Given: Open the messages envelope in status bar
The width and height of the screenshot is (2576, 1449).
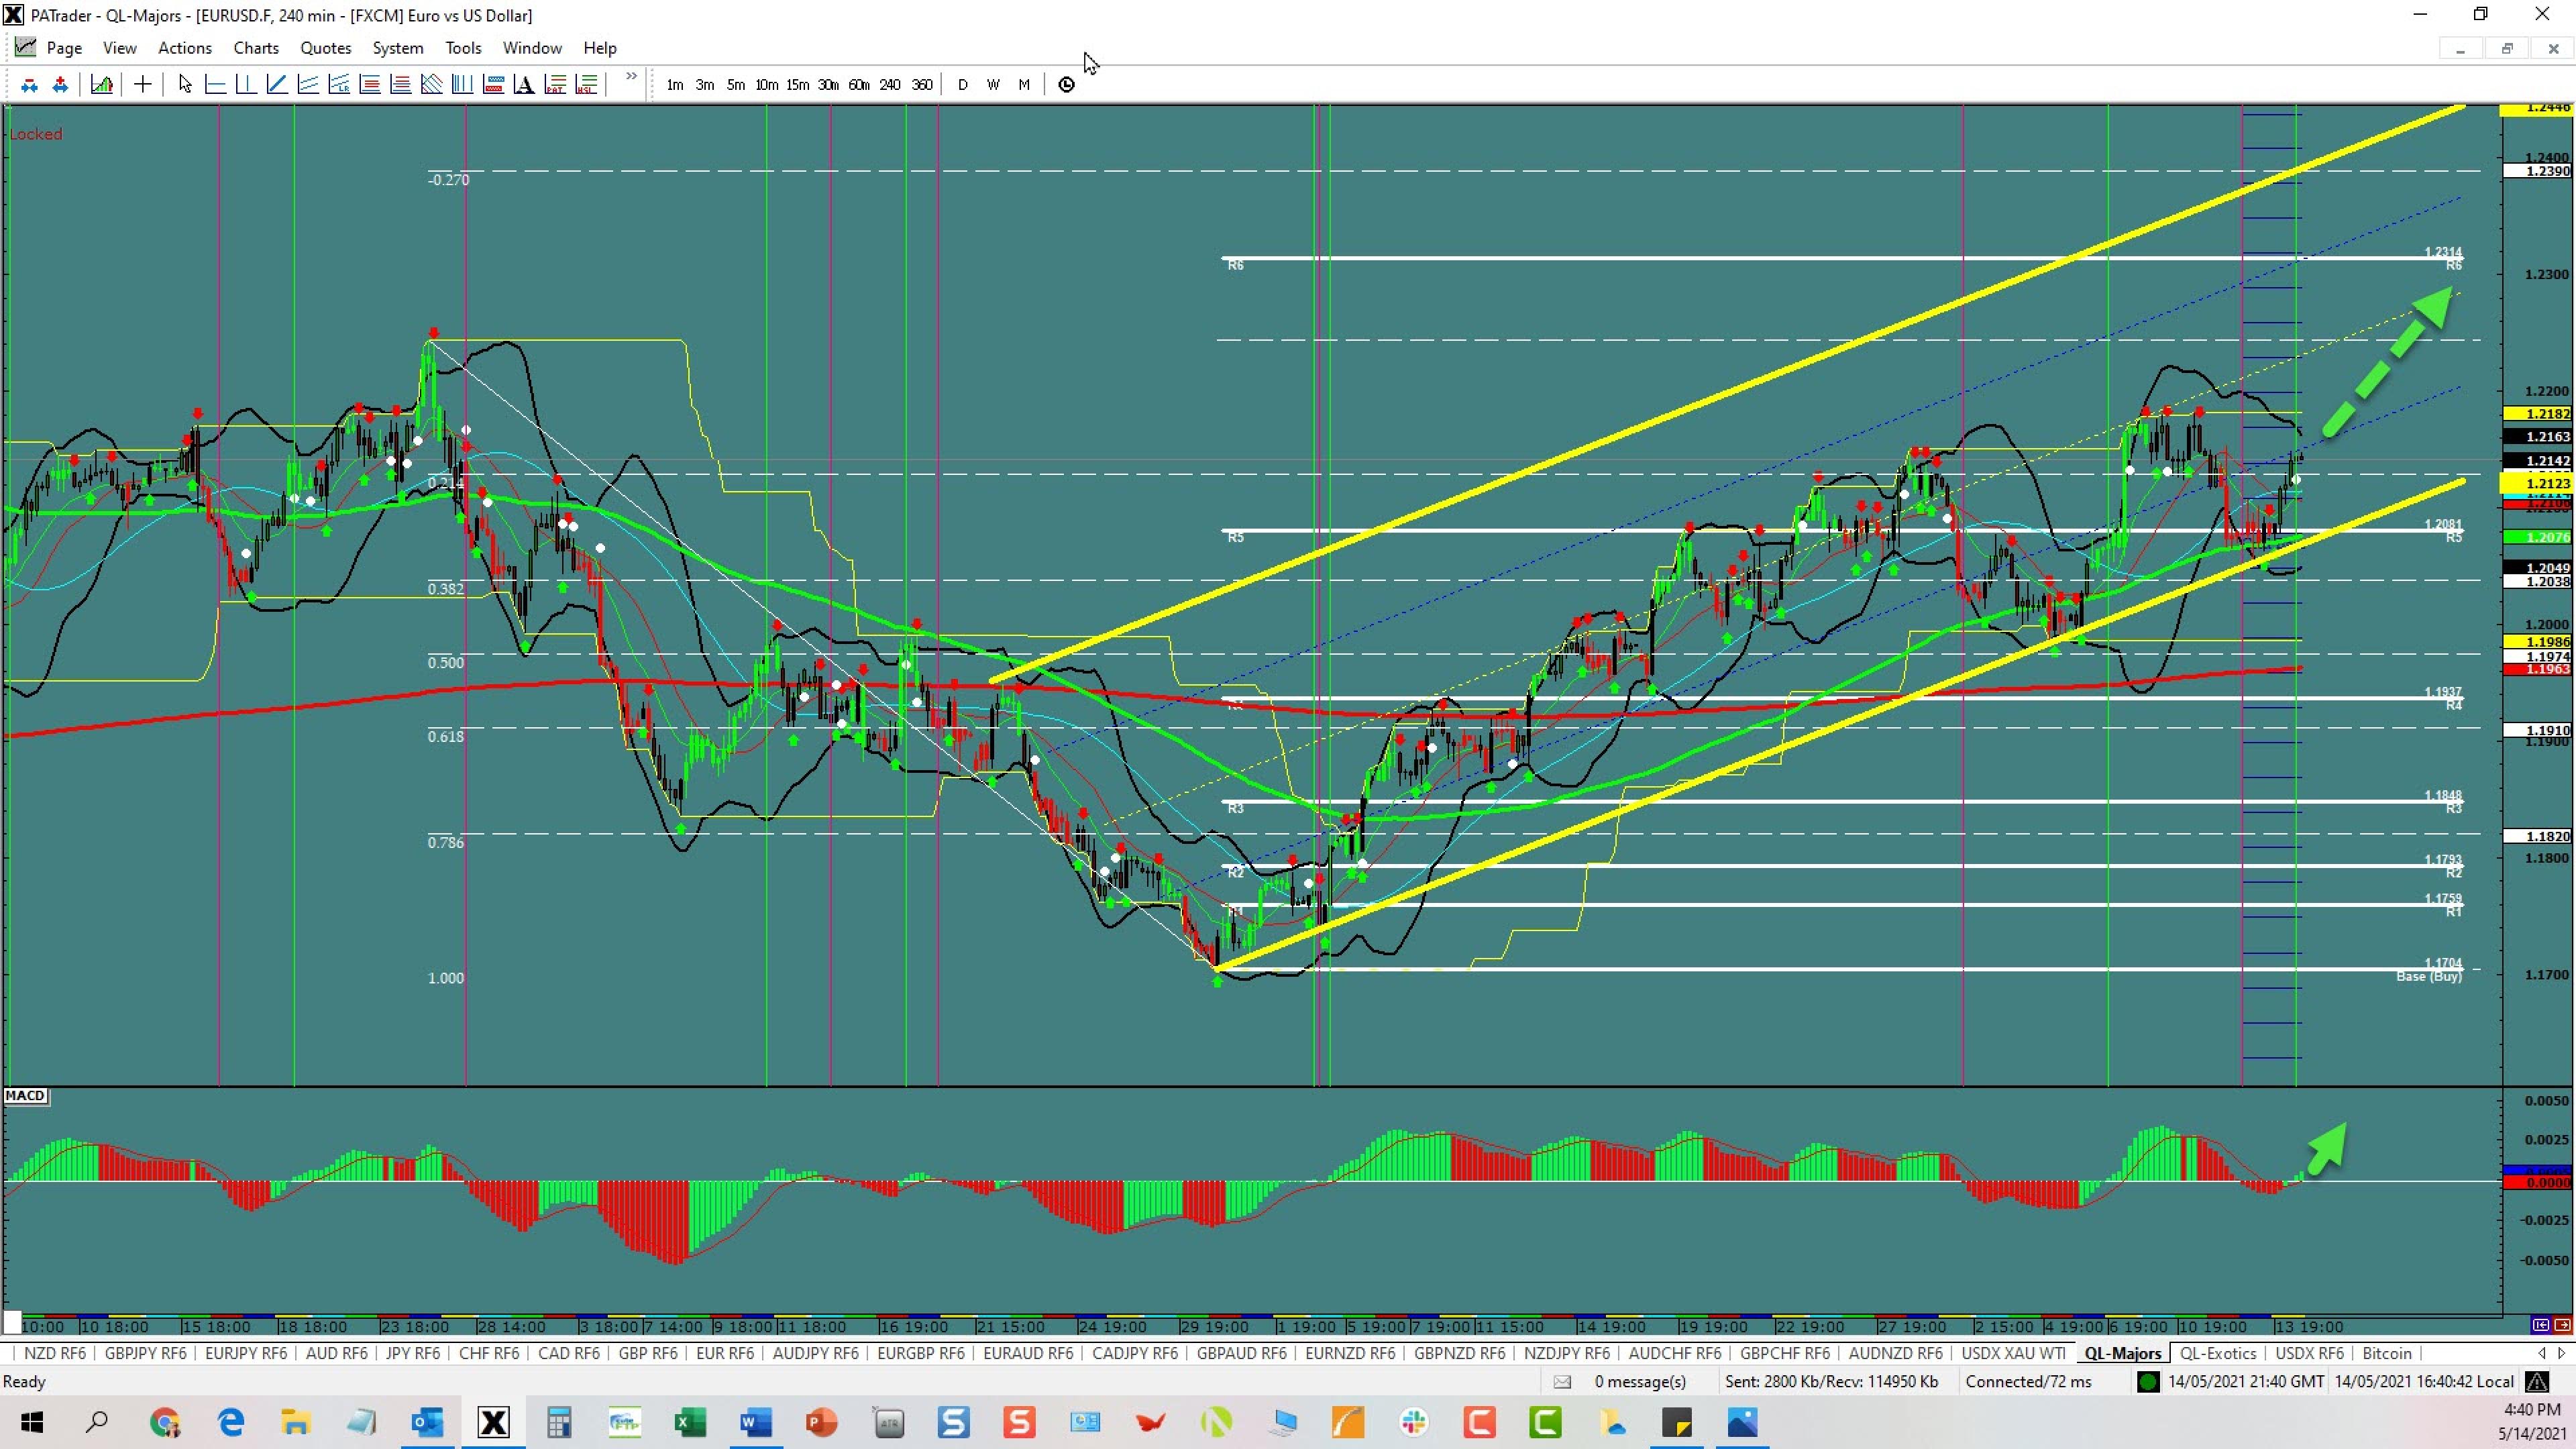Looking at the screenshot, I should [x=1562, y=1382].
